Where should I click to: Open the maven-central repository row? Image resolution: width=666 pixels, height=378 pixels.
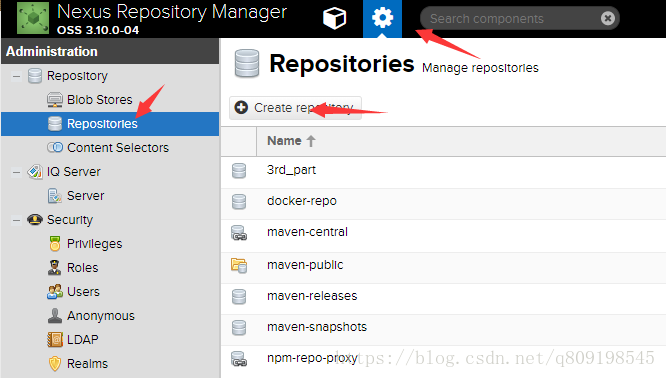[x=443, y=236]
